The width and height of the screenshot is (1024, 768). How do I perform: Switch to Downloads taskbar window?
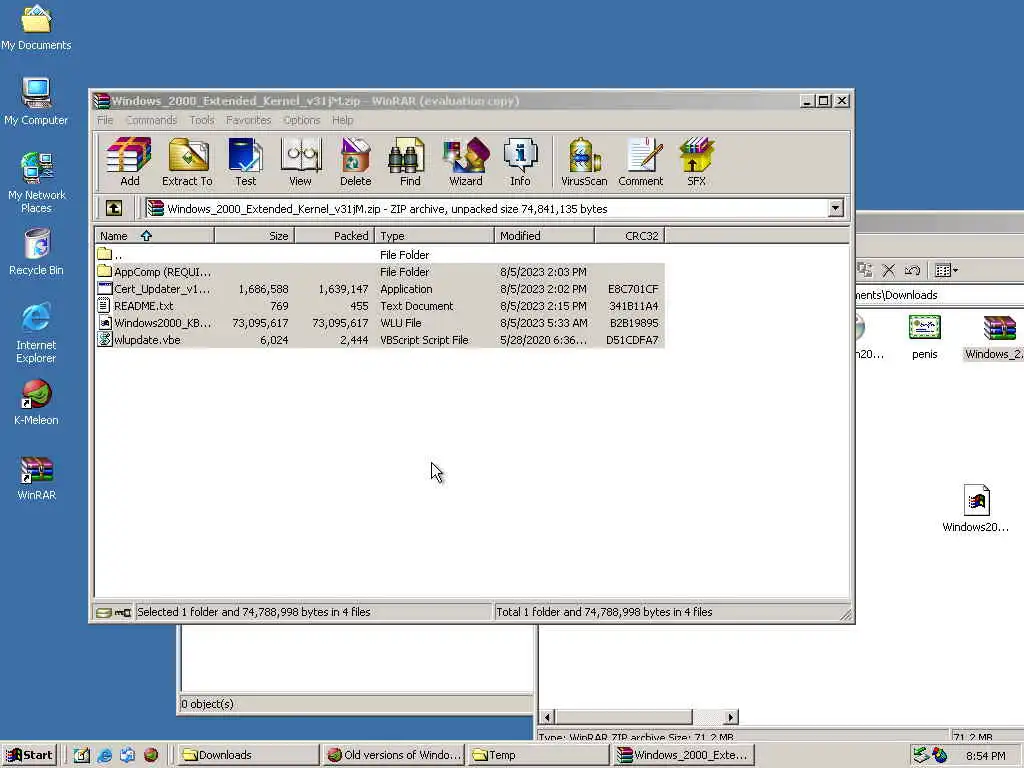click(248, 755)
